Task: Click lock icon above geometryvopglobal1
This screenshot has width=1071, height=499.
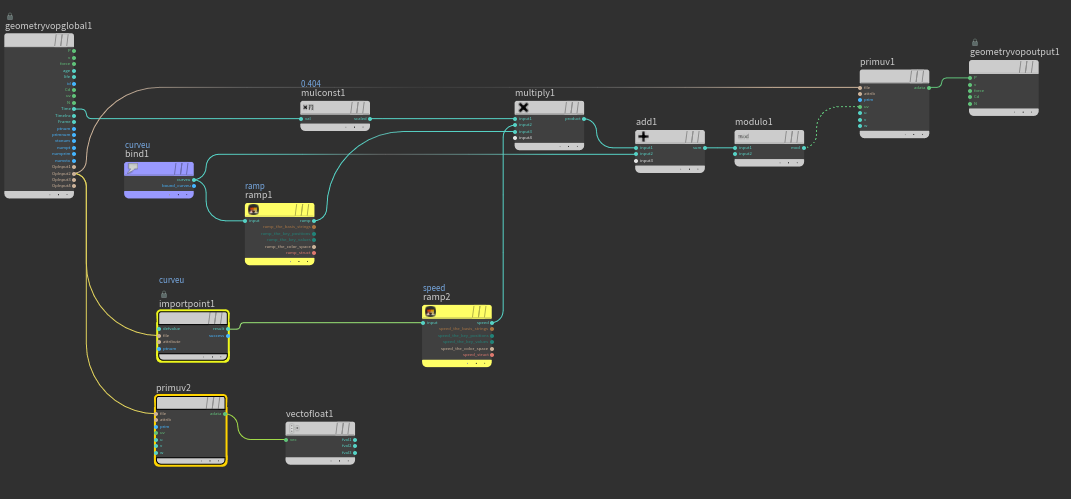Action: click(9, 16)
